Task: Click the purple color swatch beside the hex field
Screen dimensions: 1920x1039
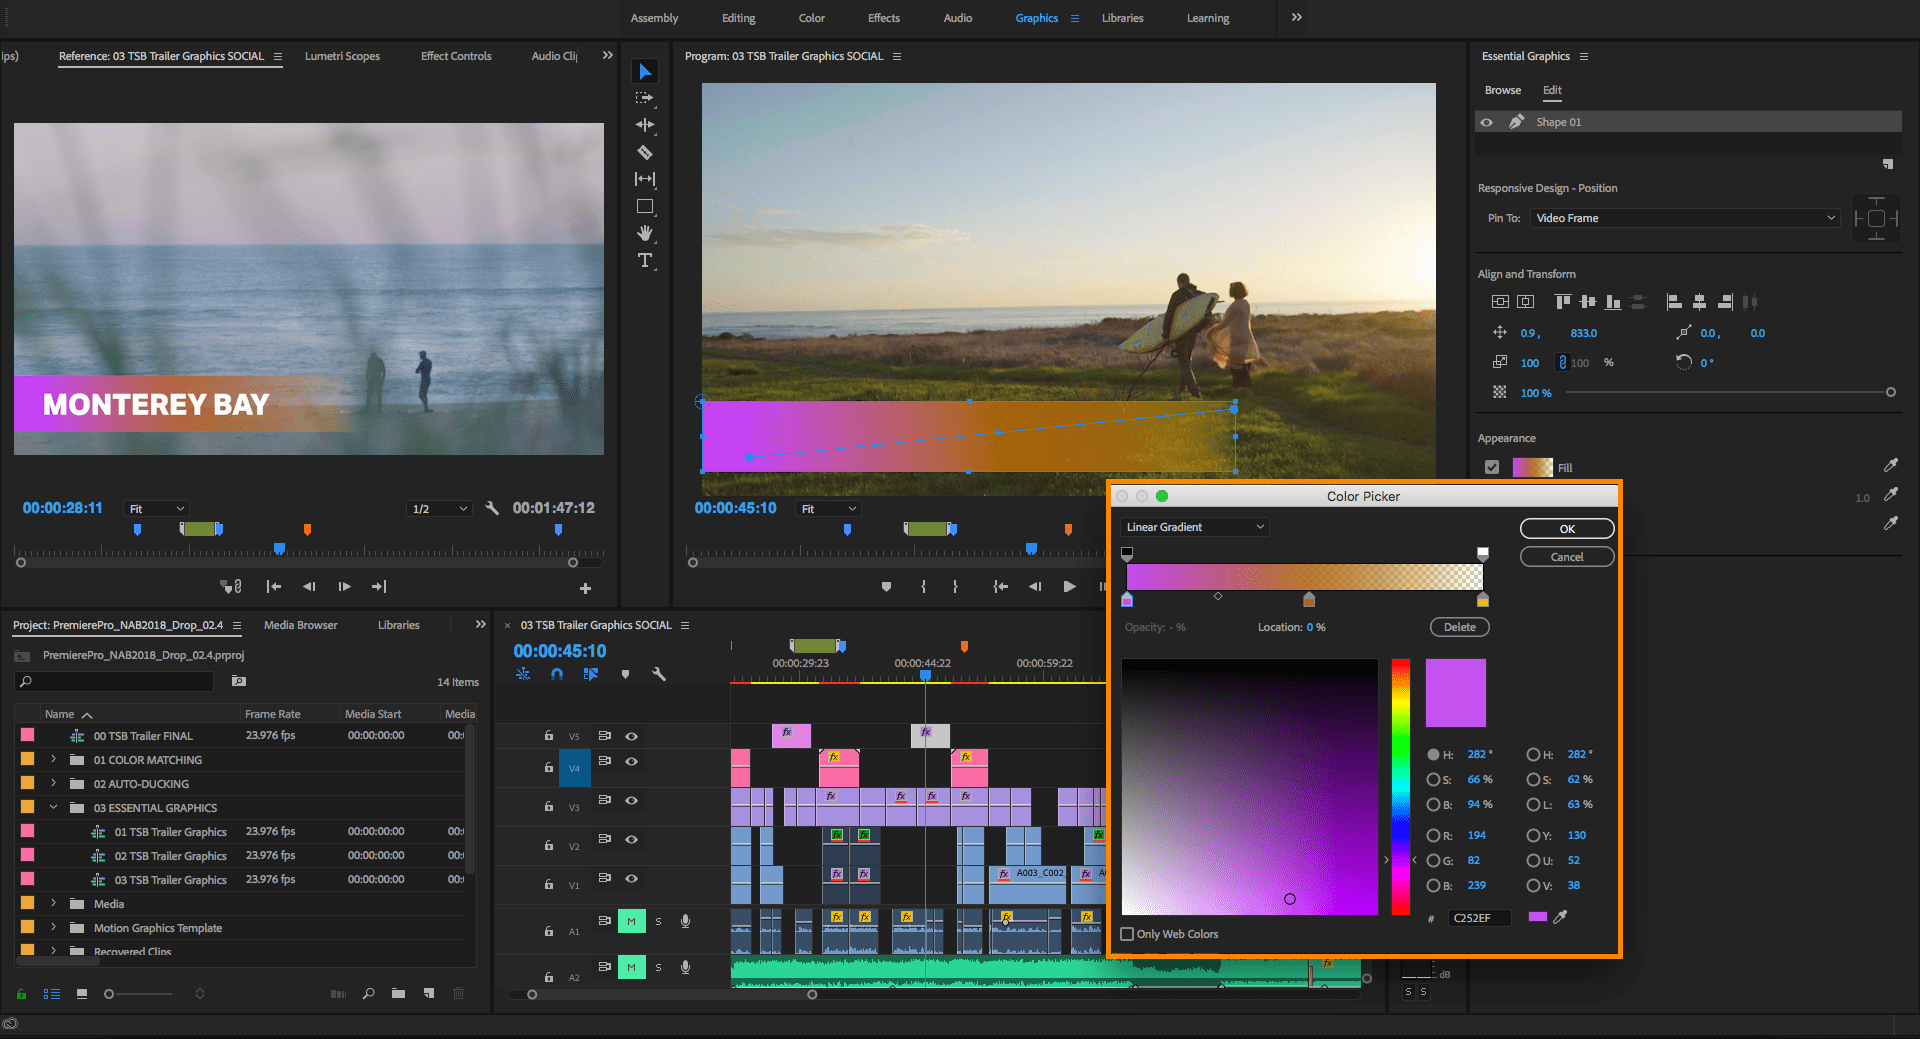Action: 1537,916
